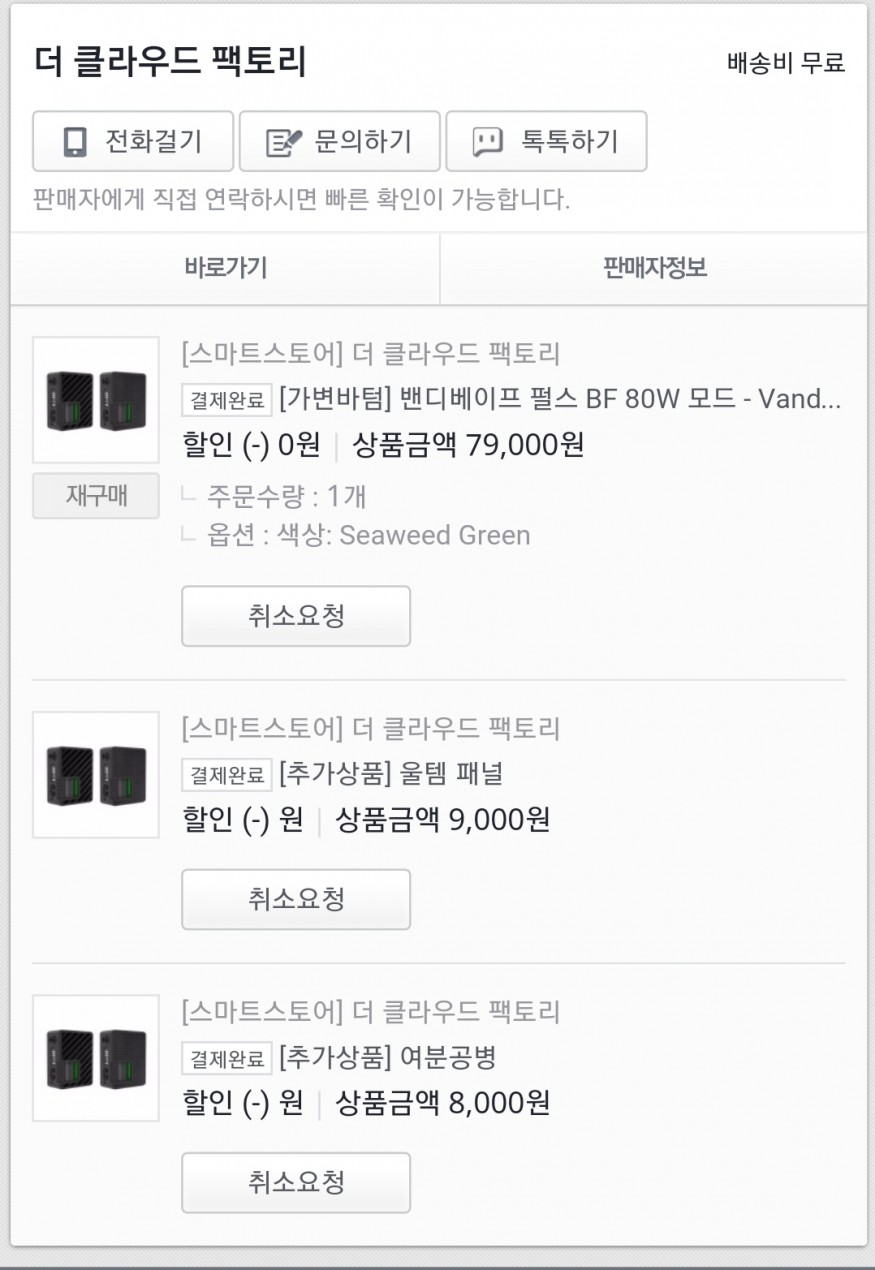Tap the 배송비 무료 label
The image size is (875, 1270).
click(786, 63)
